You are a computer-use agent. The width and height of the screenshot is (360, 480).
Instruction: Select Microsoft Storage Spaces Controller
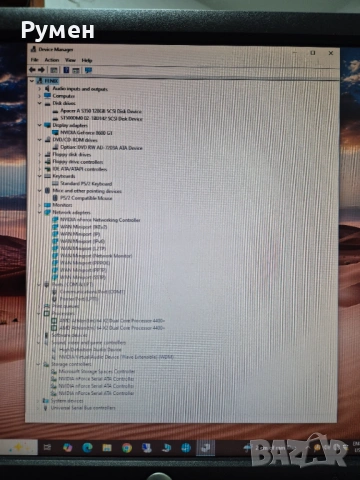pyautogui.click(x=97, y=371)
